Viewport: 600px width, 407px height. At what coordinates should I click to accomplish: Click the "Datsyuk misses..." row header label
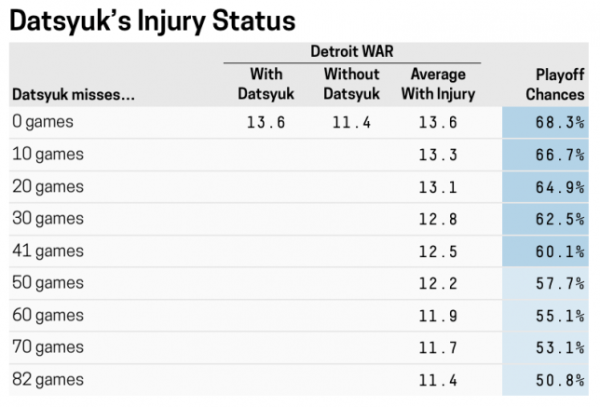72,95
